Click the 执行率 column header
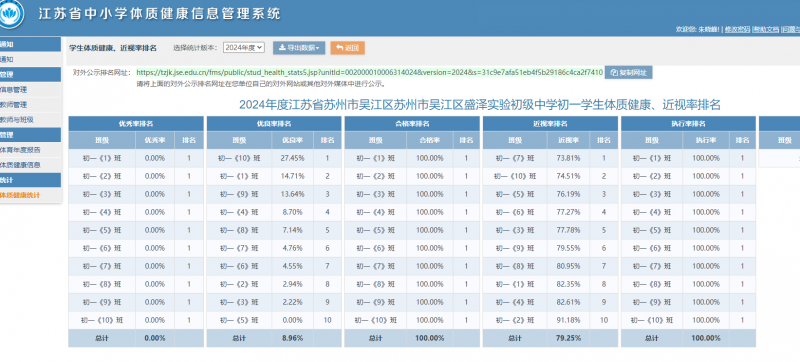800x362 pixels. [706, 140]
